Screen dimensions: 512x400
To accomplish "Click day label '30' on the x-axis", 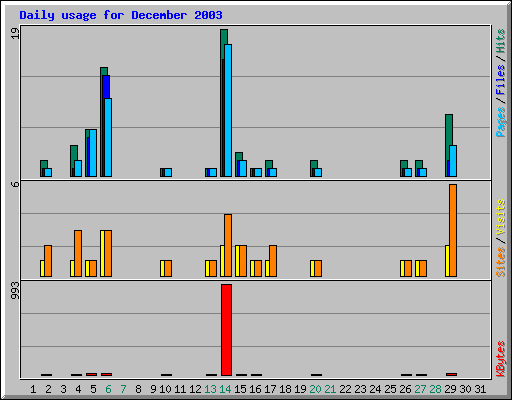I will click(465, 389).
